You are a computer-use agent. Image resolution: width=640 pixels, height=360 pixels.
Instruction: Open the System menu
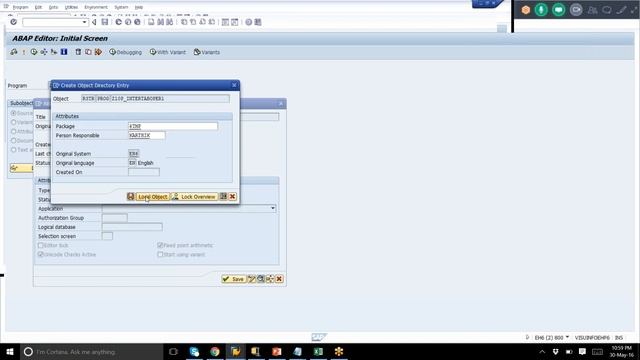pos(121,7)
